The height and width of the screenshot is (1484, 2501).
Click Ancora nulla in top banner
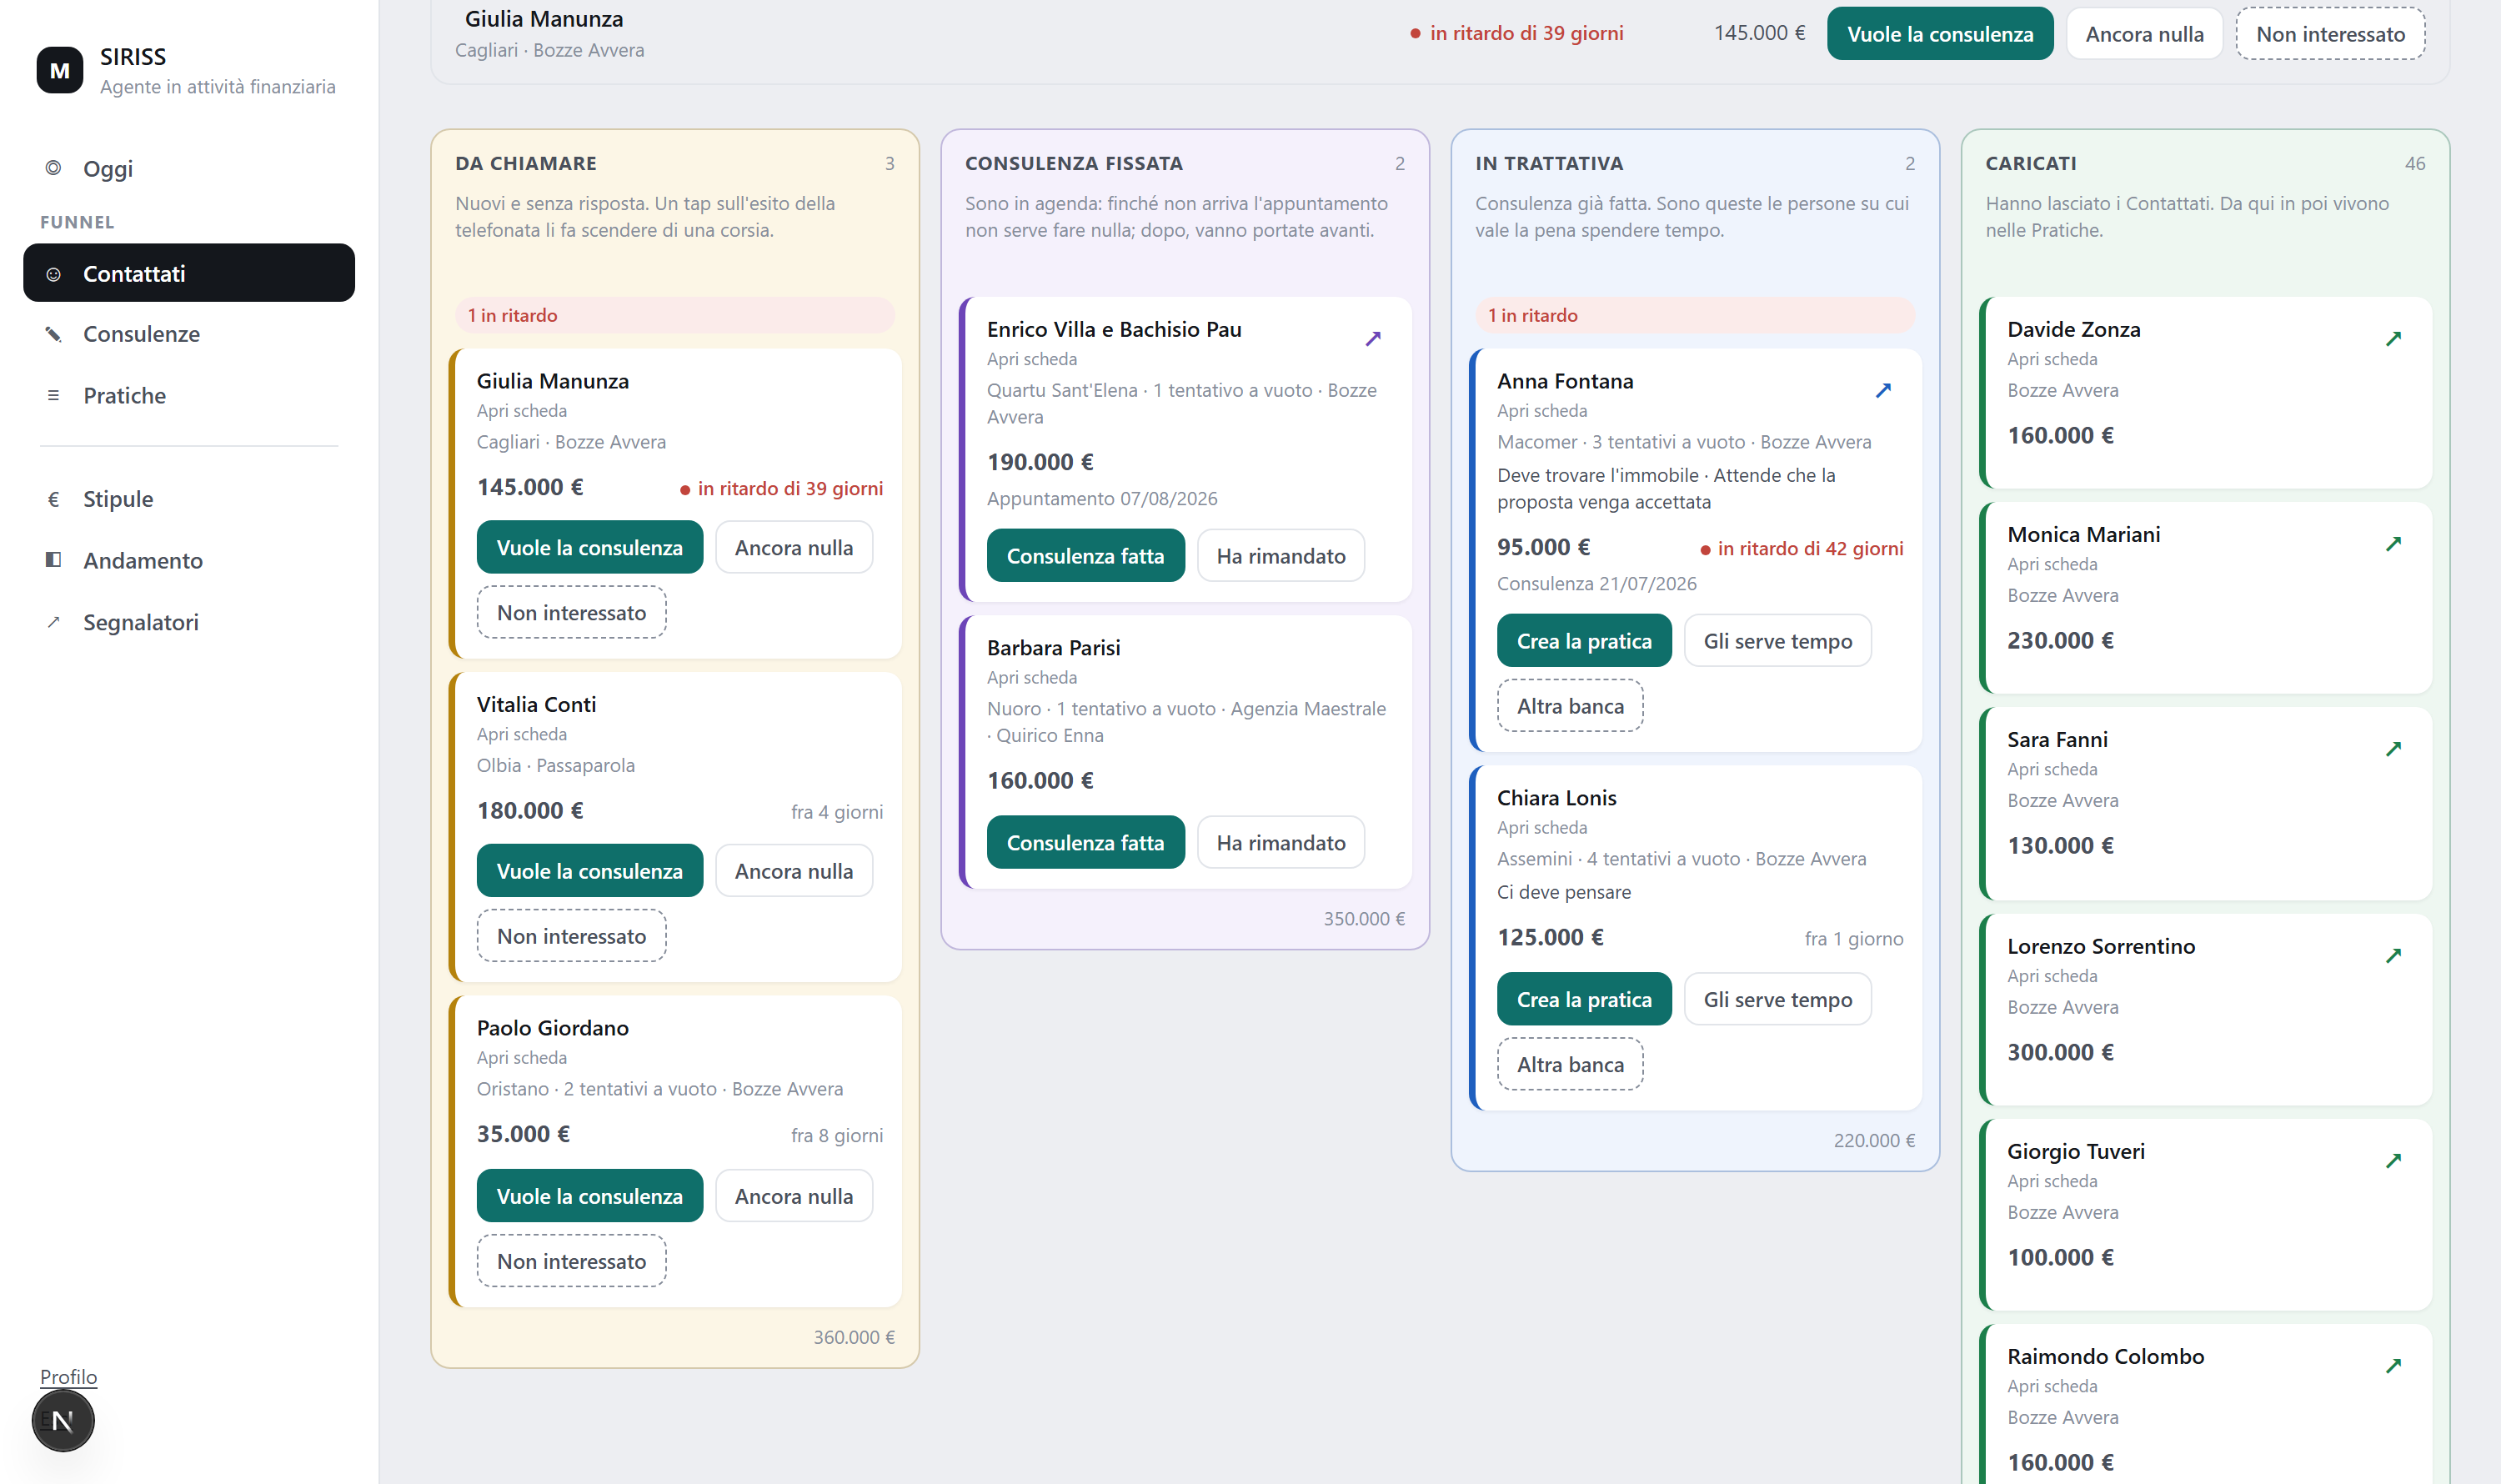(x=2144, y=34)
